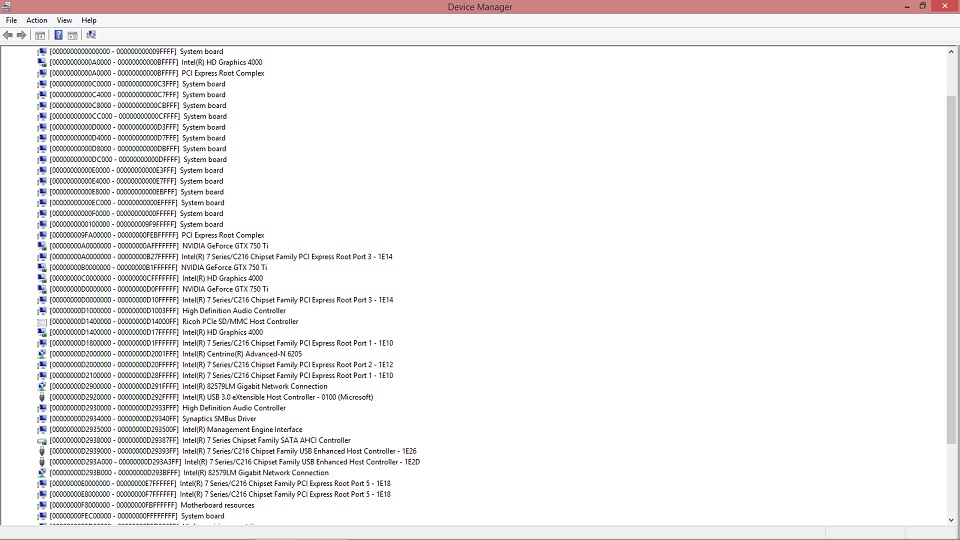Click the vertical scrollbar thumb
Image resolution: width=960 pixels, height=540 pixels.
tap(951, 269)
